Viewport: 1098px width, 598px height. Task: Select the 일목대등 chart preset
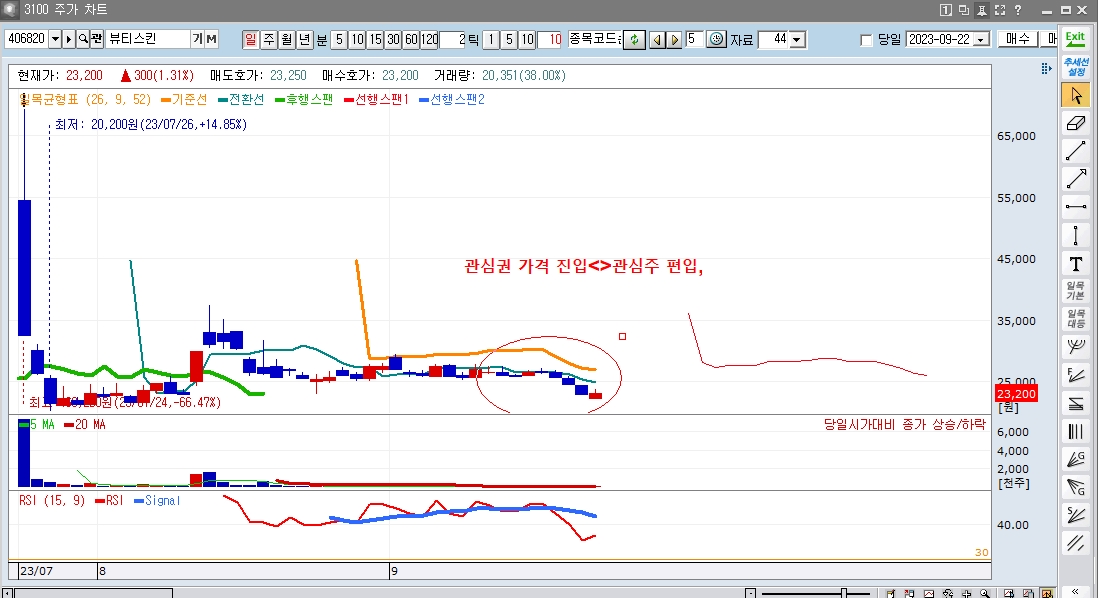1076,319
